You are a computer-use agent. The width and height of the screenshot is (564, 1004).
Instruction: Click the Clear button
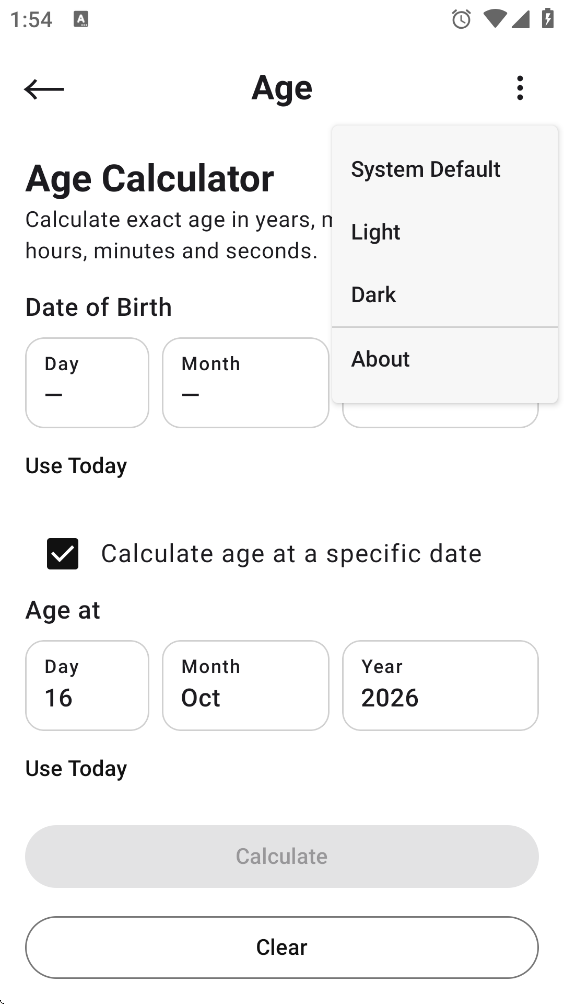pyautogui.click(x=282, y=948)
